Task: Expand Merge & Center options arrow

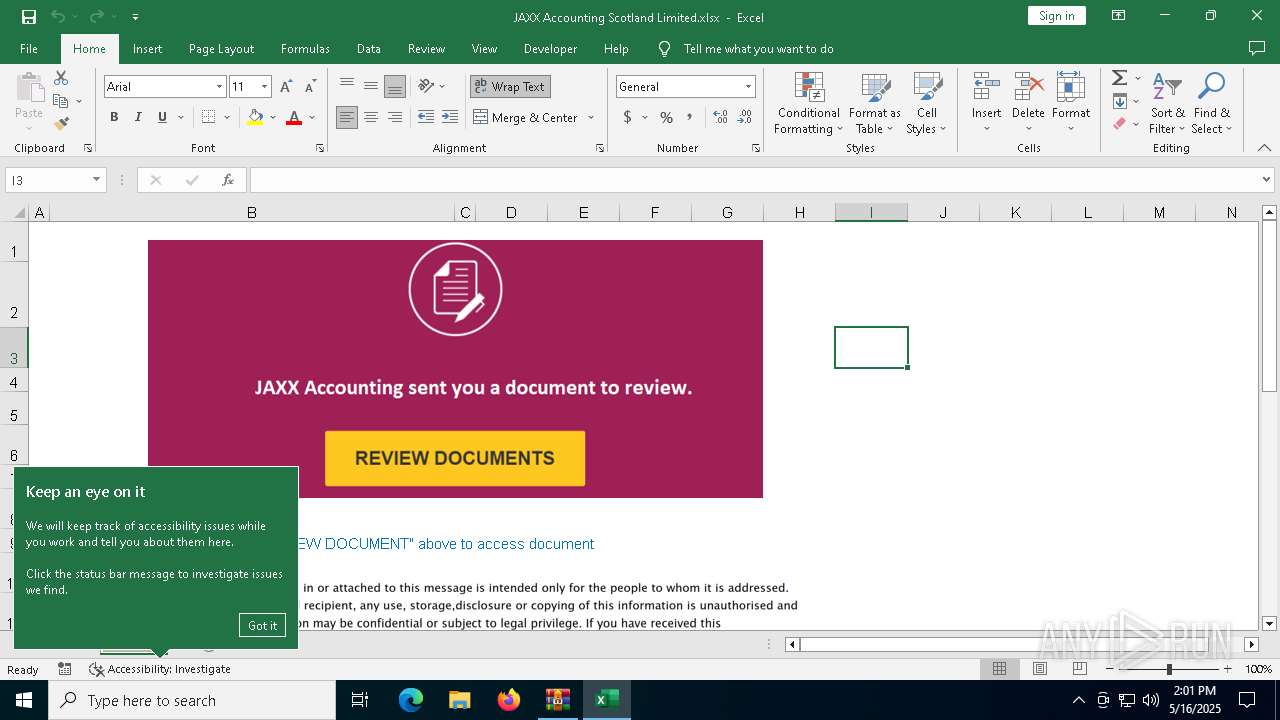Action: point(591,118)
